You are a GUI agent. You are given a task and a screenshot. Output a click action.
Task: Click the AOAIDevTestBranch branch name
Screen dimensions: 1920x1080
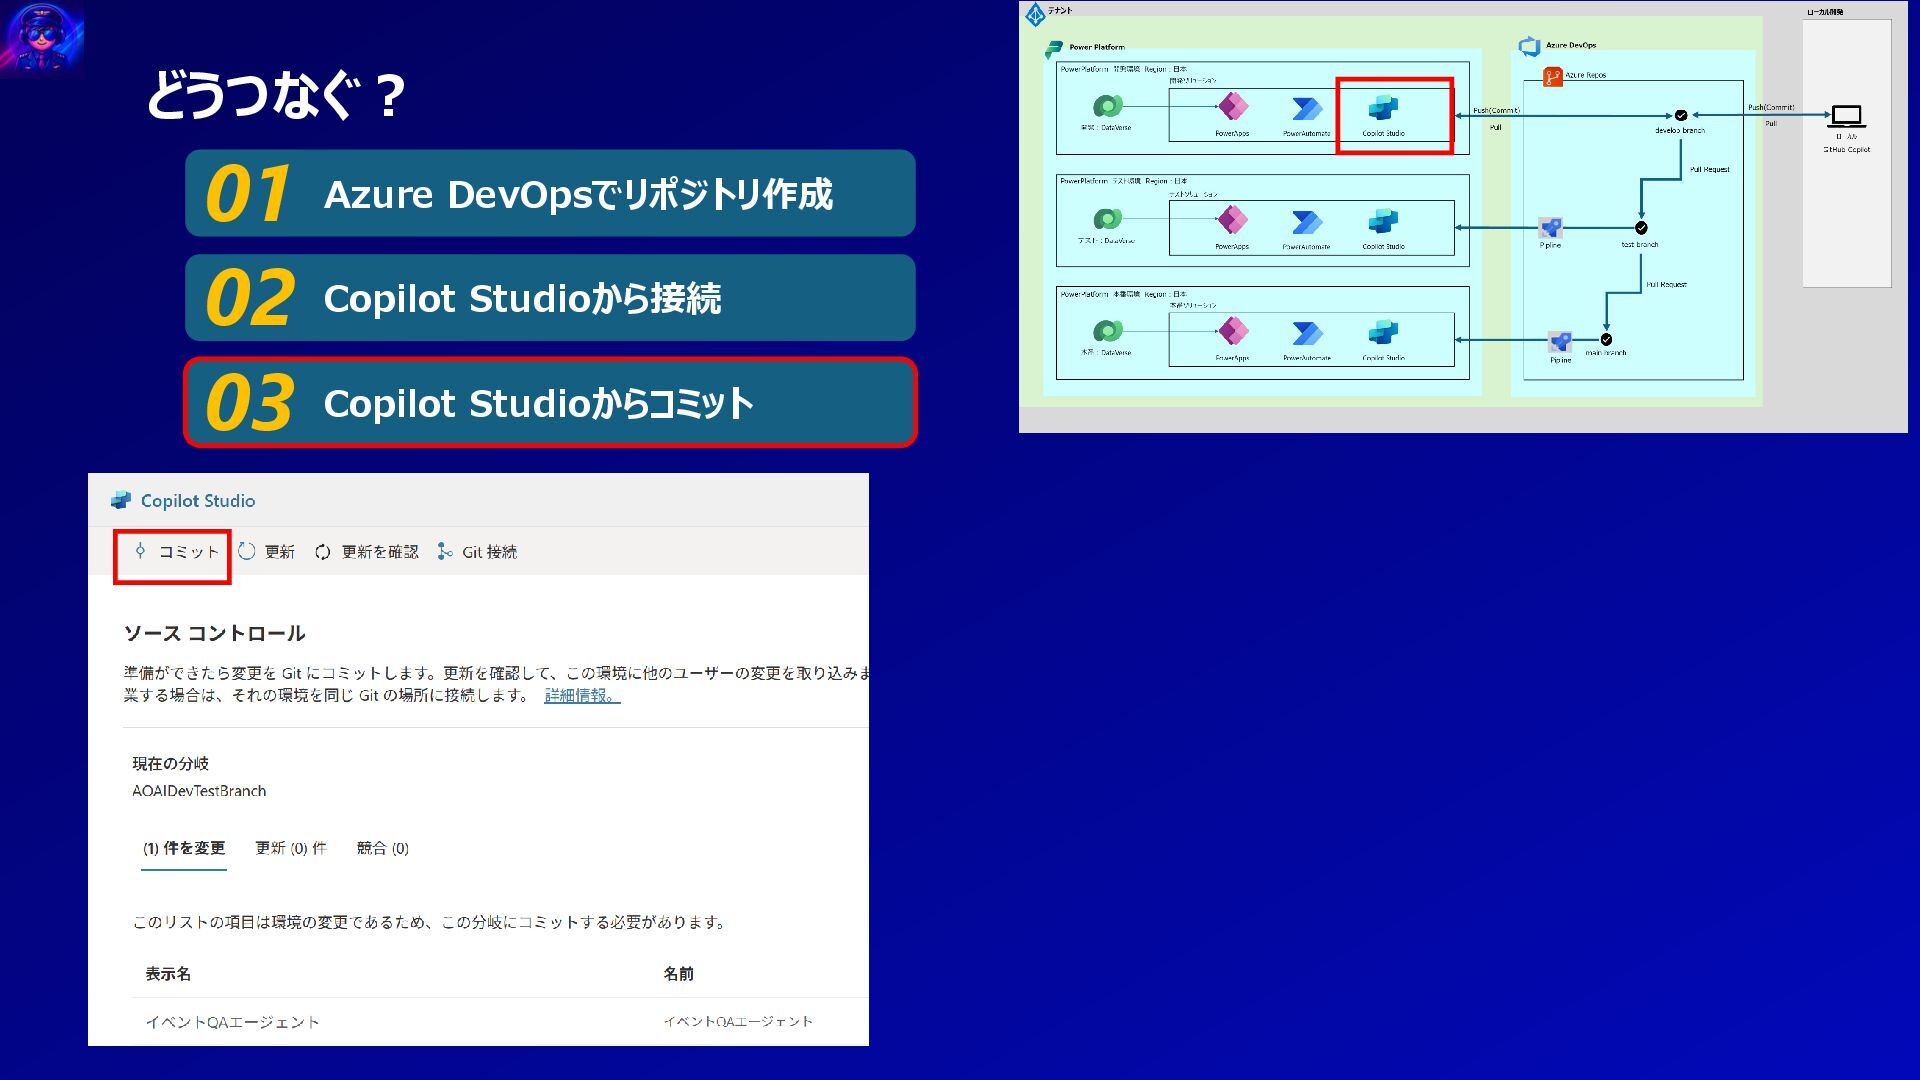pyautogui.click(x=199, y=791)
